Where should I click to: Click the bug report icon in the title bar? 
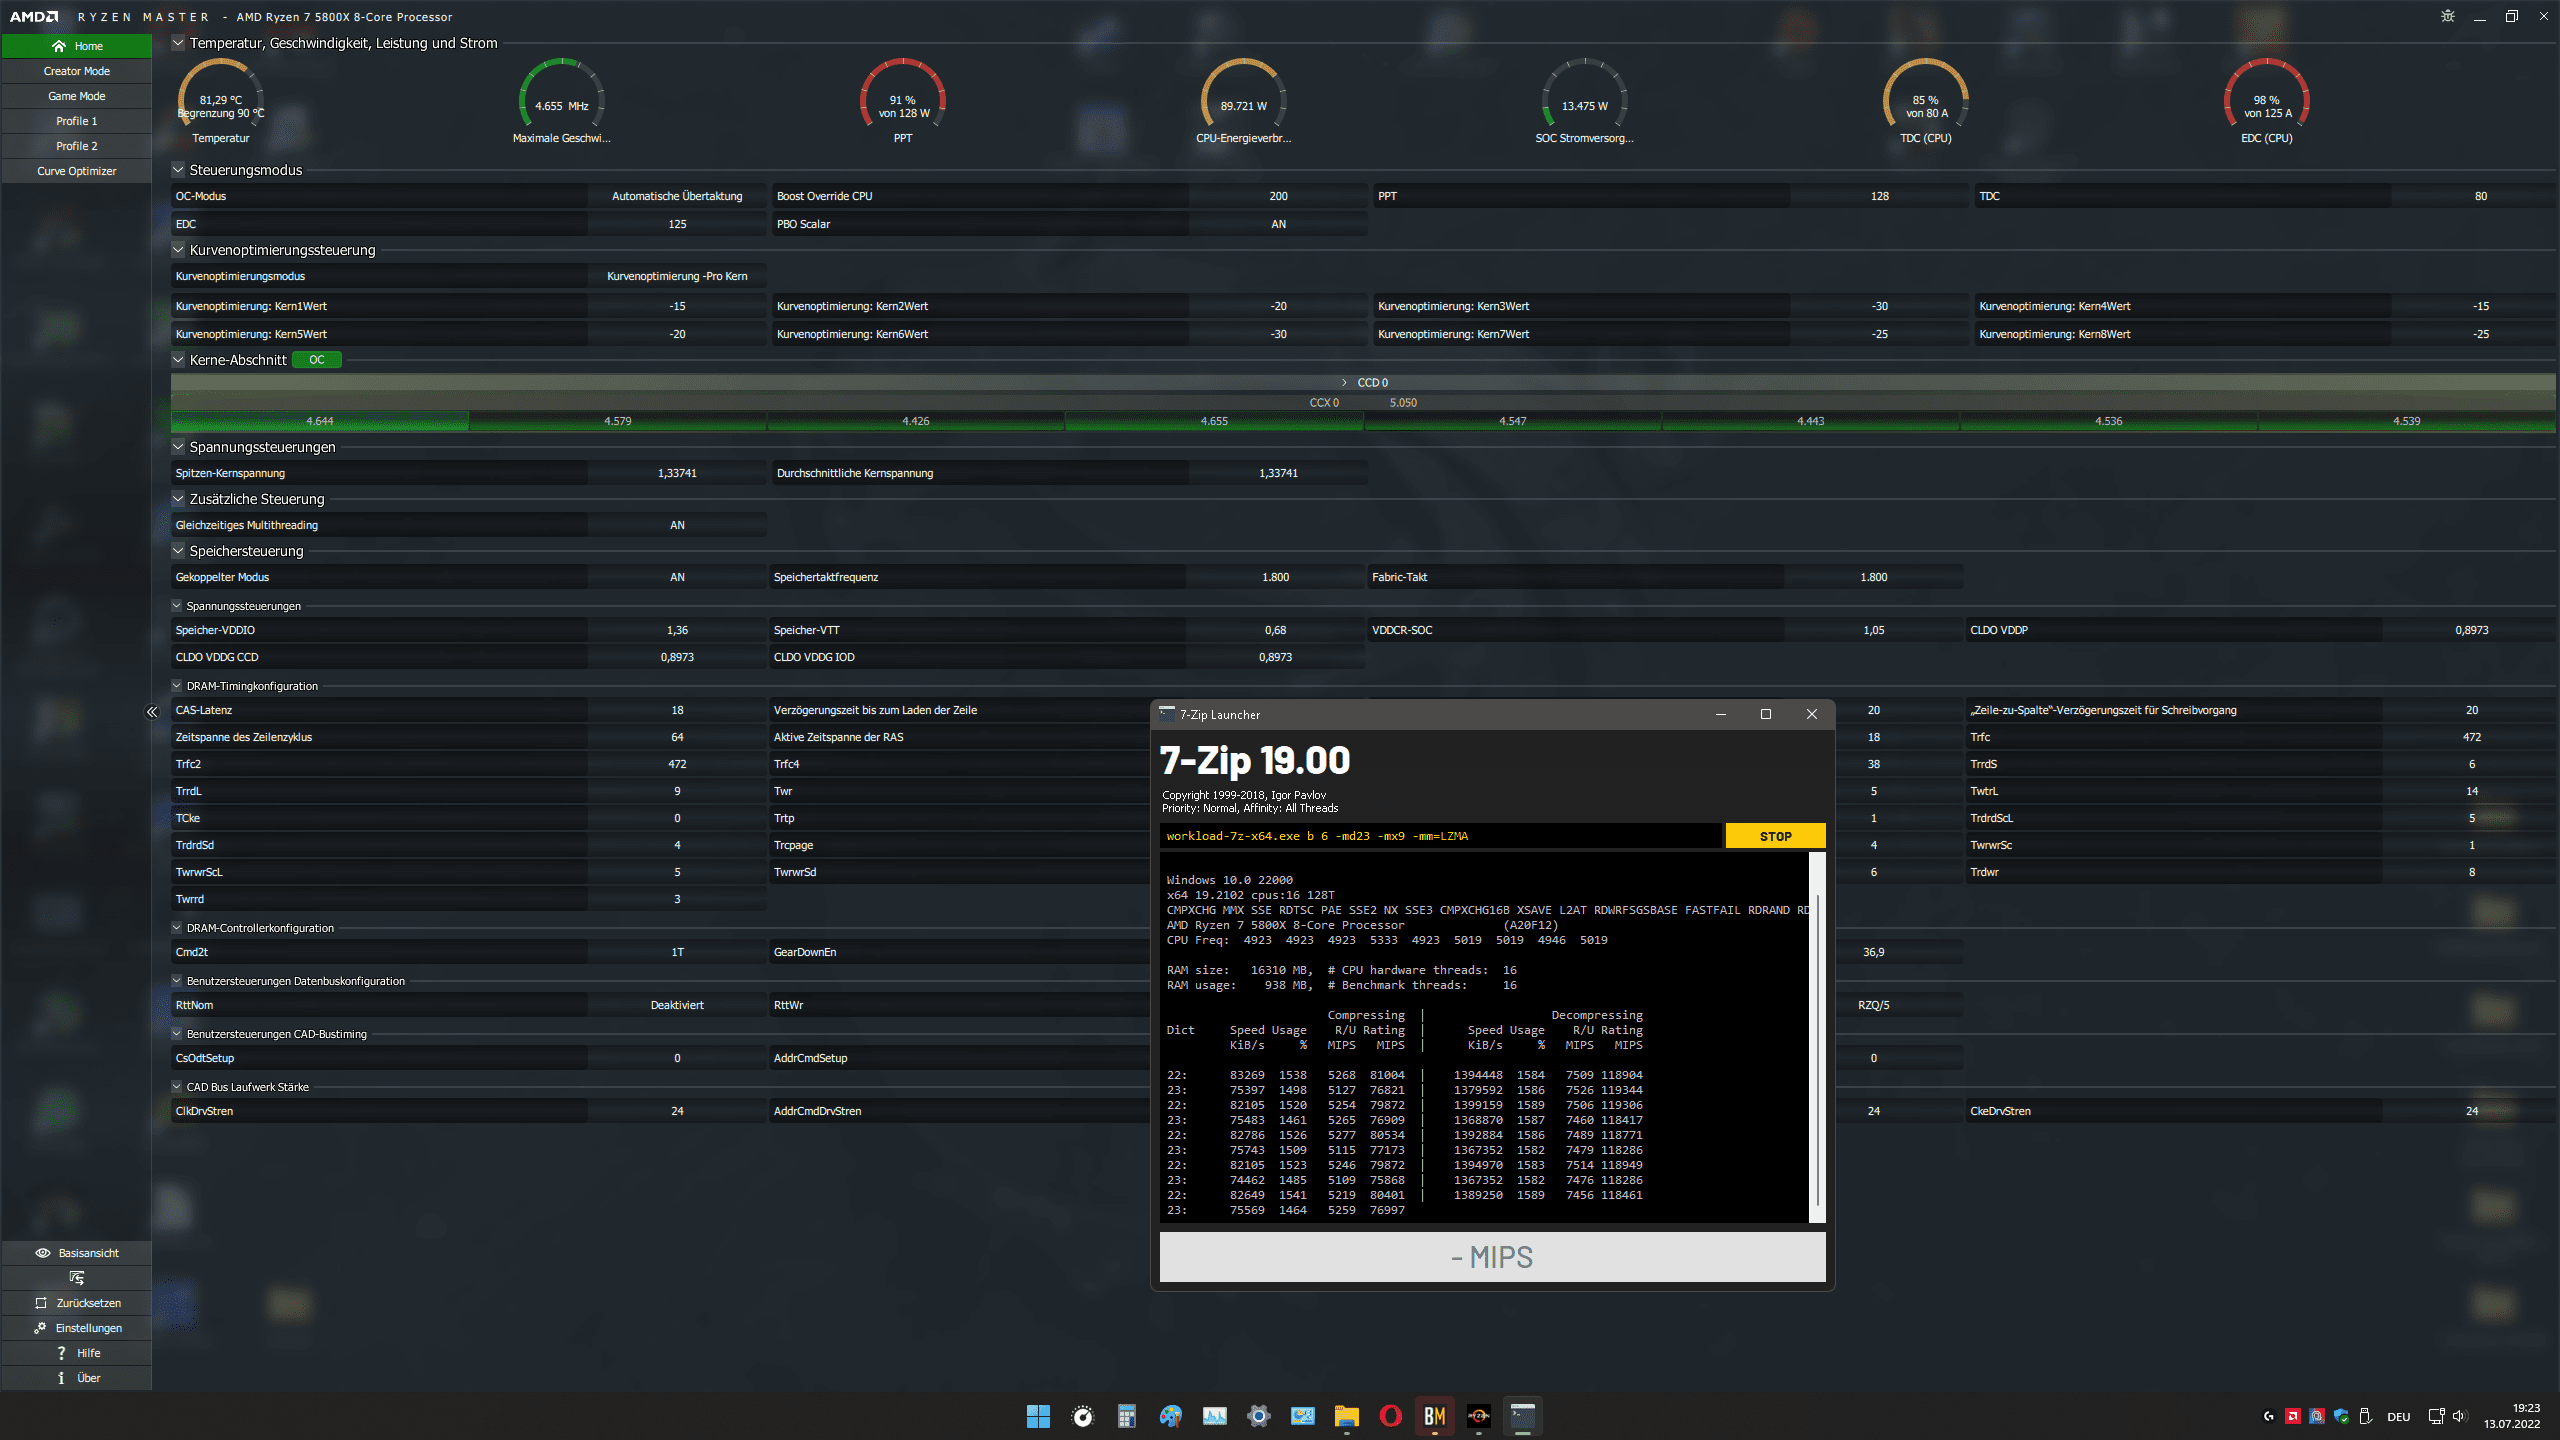pos(2448,16)
